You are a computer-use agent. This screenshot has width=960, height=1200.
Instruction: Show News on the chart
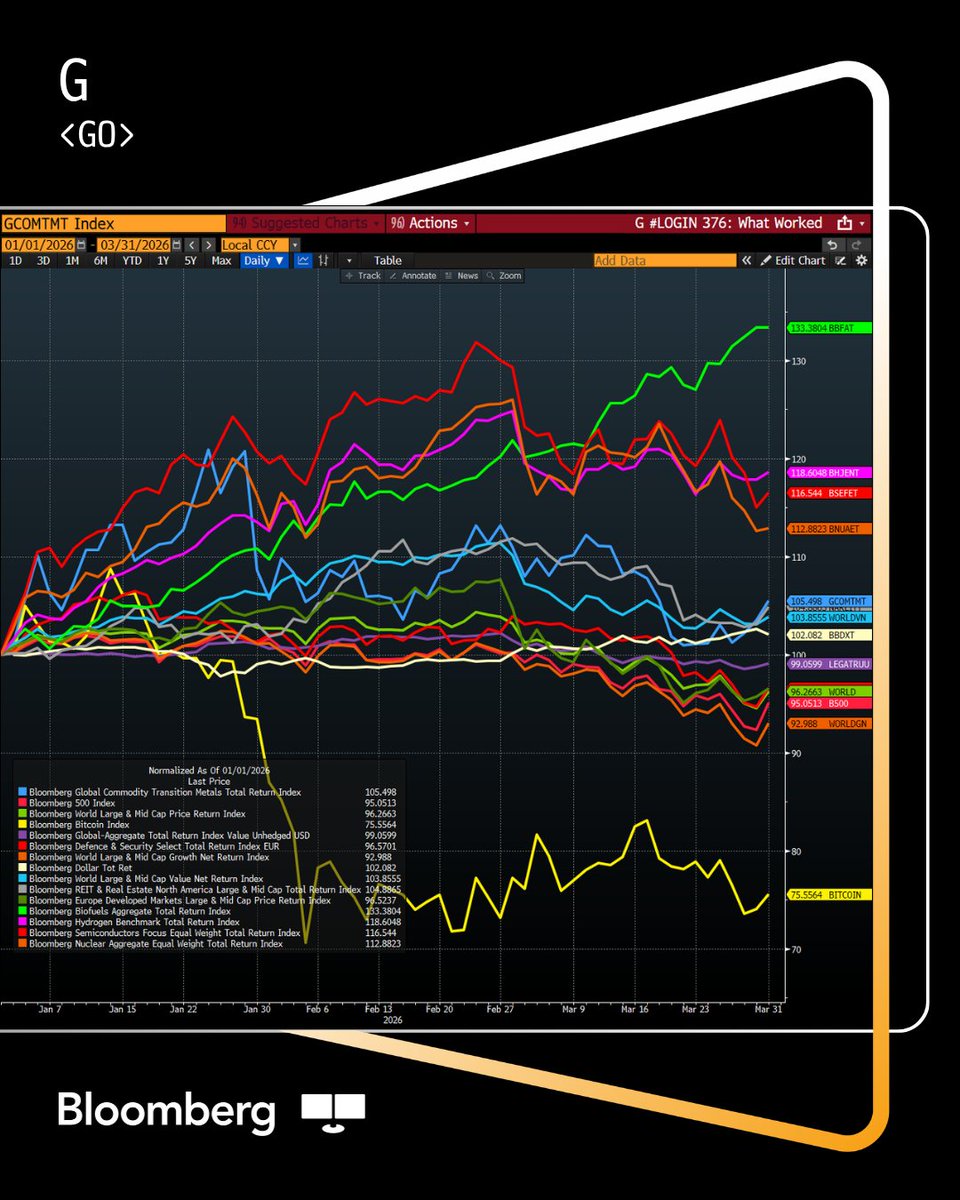(463, 275)
